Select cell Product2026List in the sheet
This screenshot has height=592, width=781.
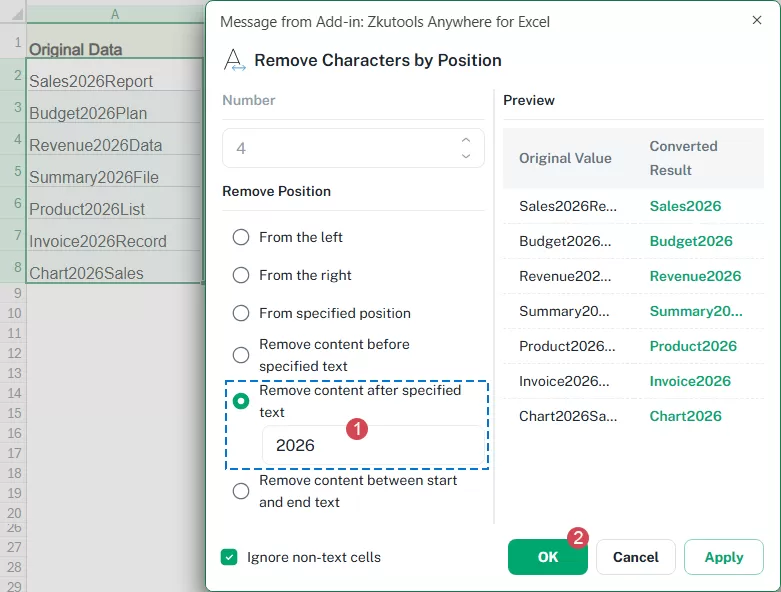[114, 203]
